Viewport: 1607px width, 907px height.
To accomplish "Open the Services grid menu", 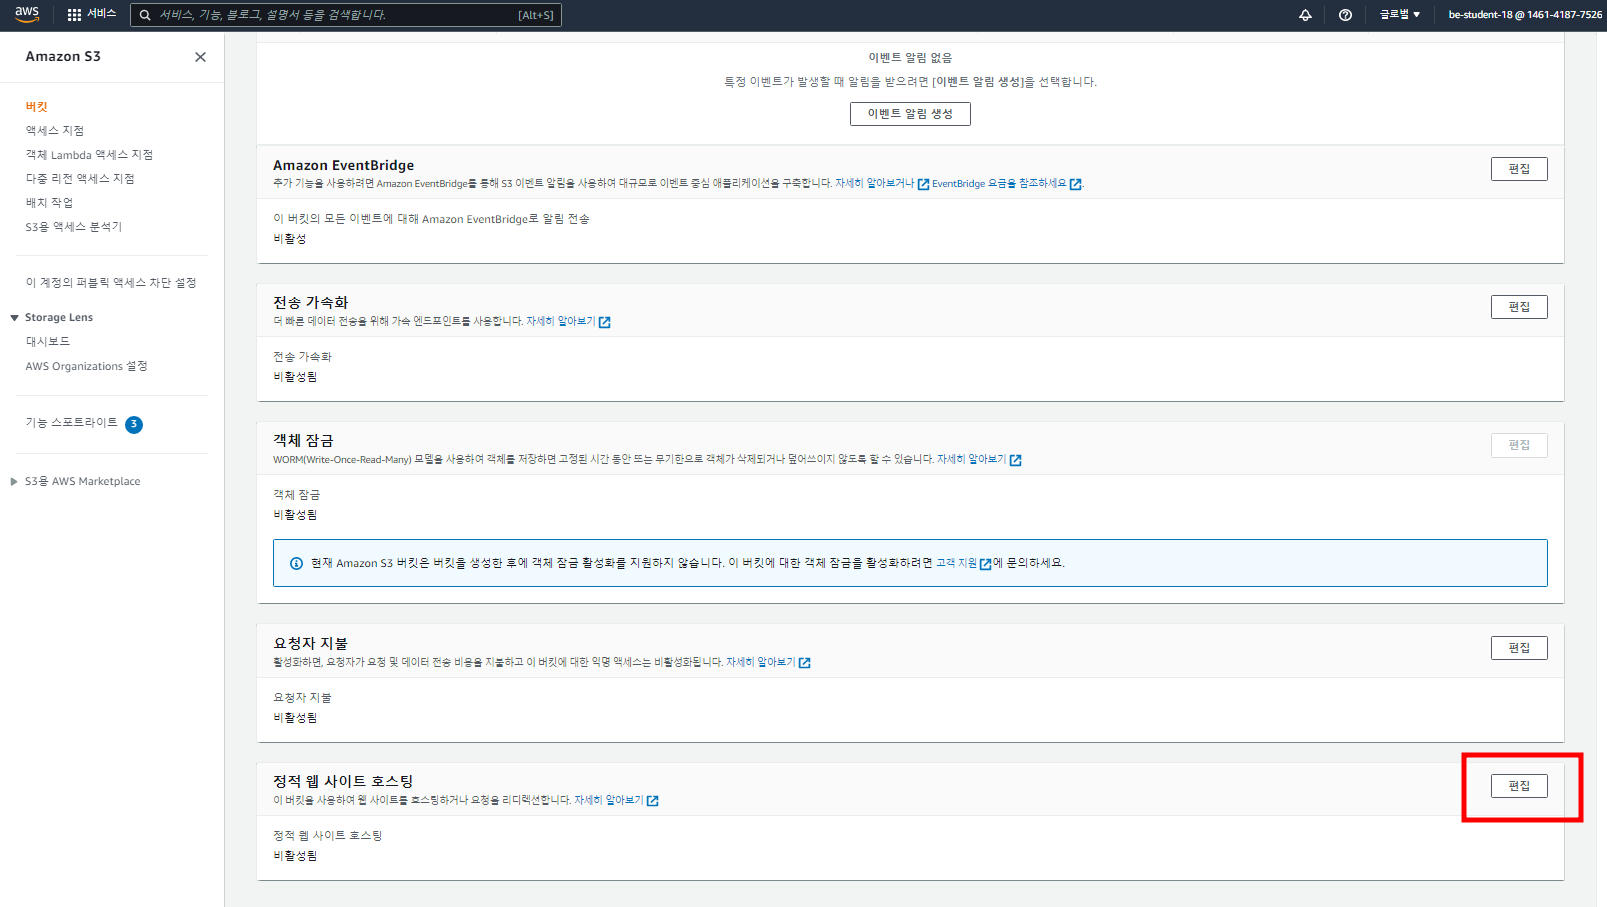I will 91,14.
